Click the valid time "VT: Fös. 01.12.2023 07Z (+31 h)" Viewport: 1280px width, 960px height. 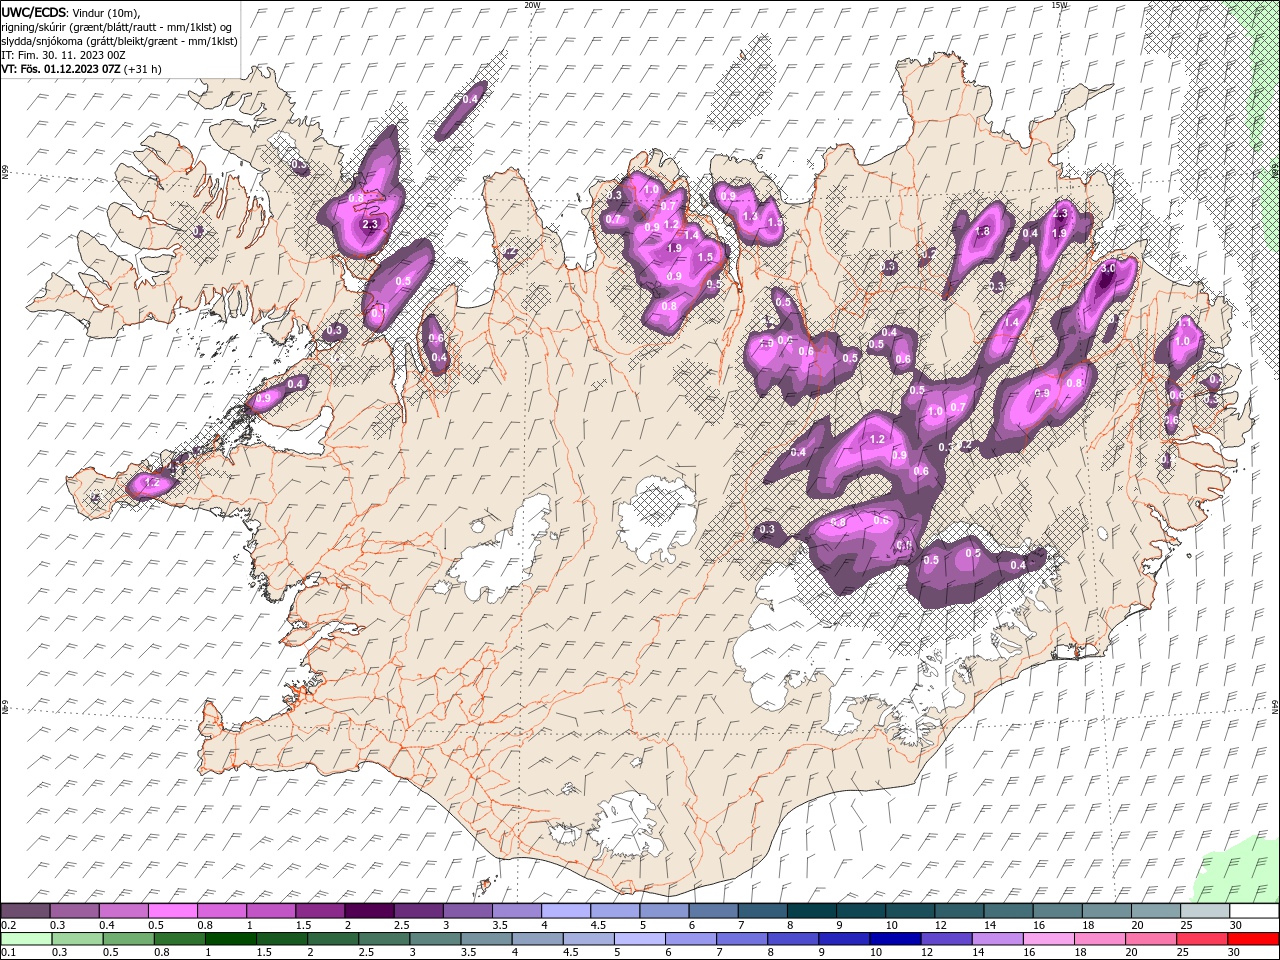click(x=81, y=69)
